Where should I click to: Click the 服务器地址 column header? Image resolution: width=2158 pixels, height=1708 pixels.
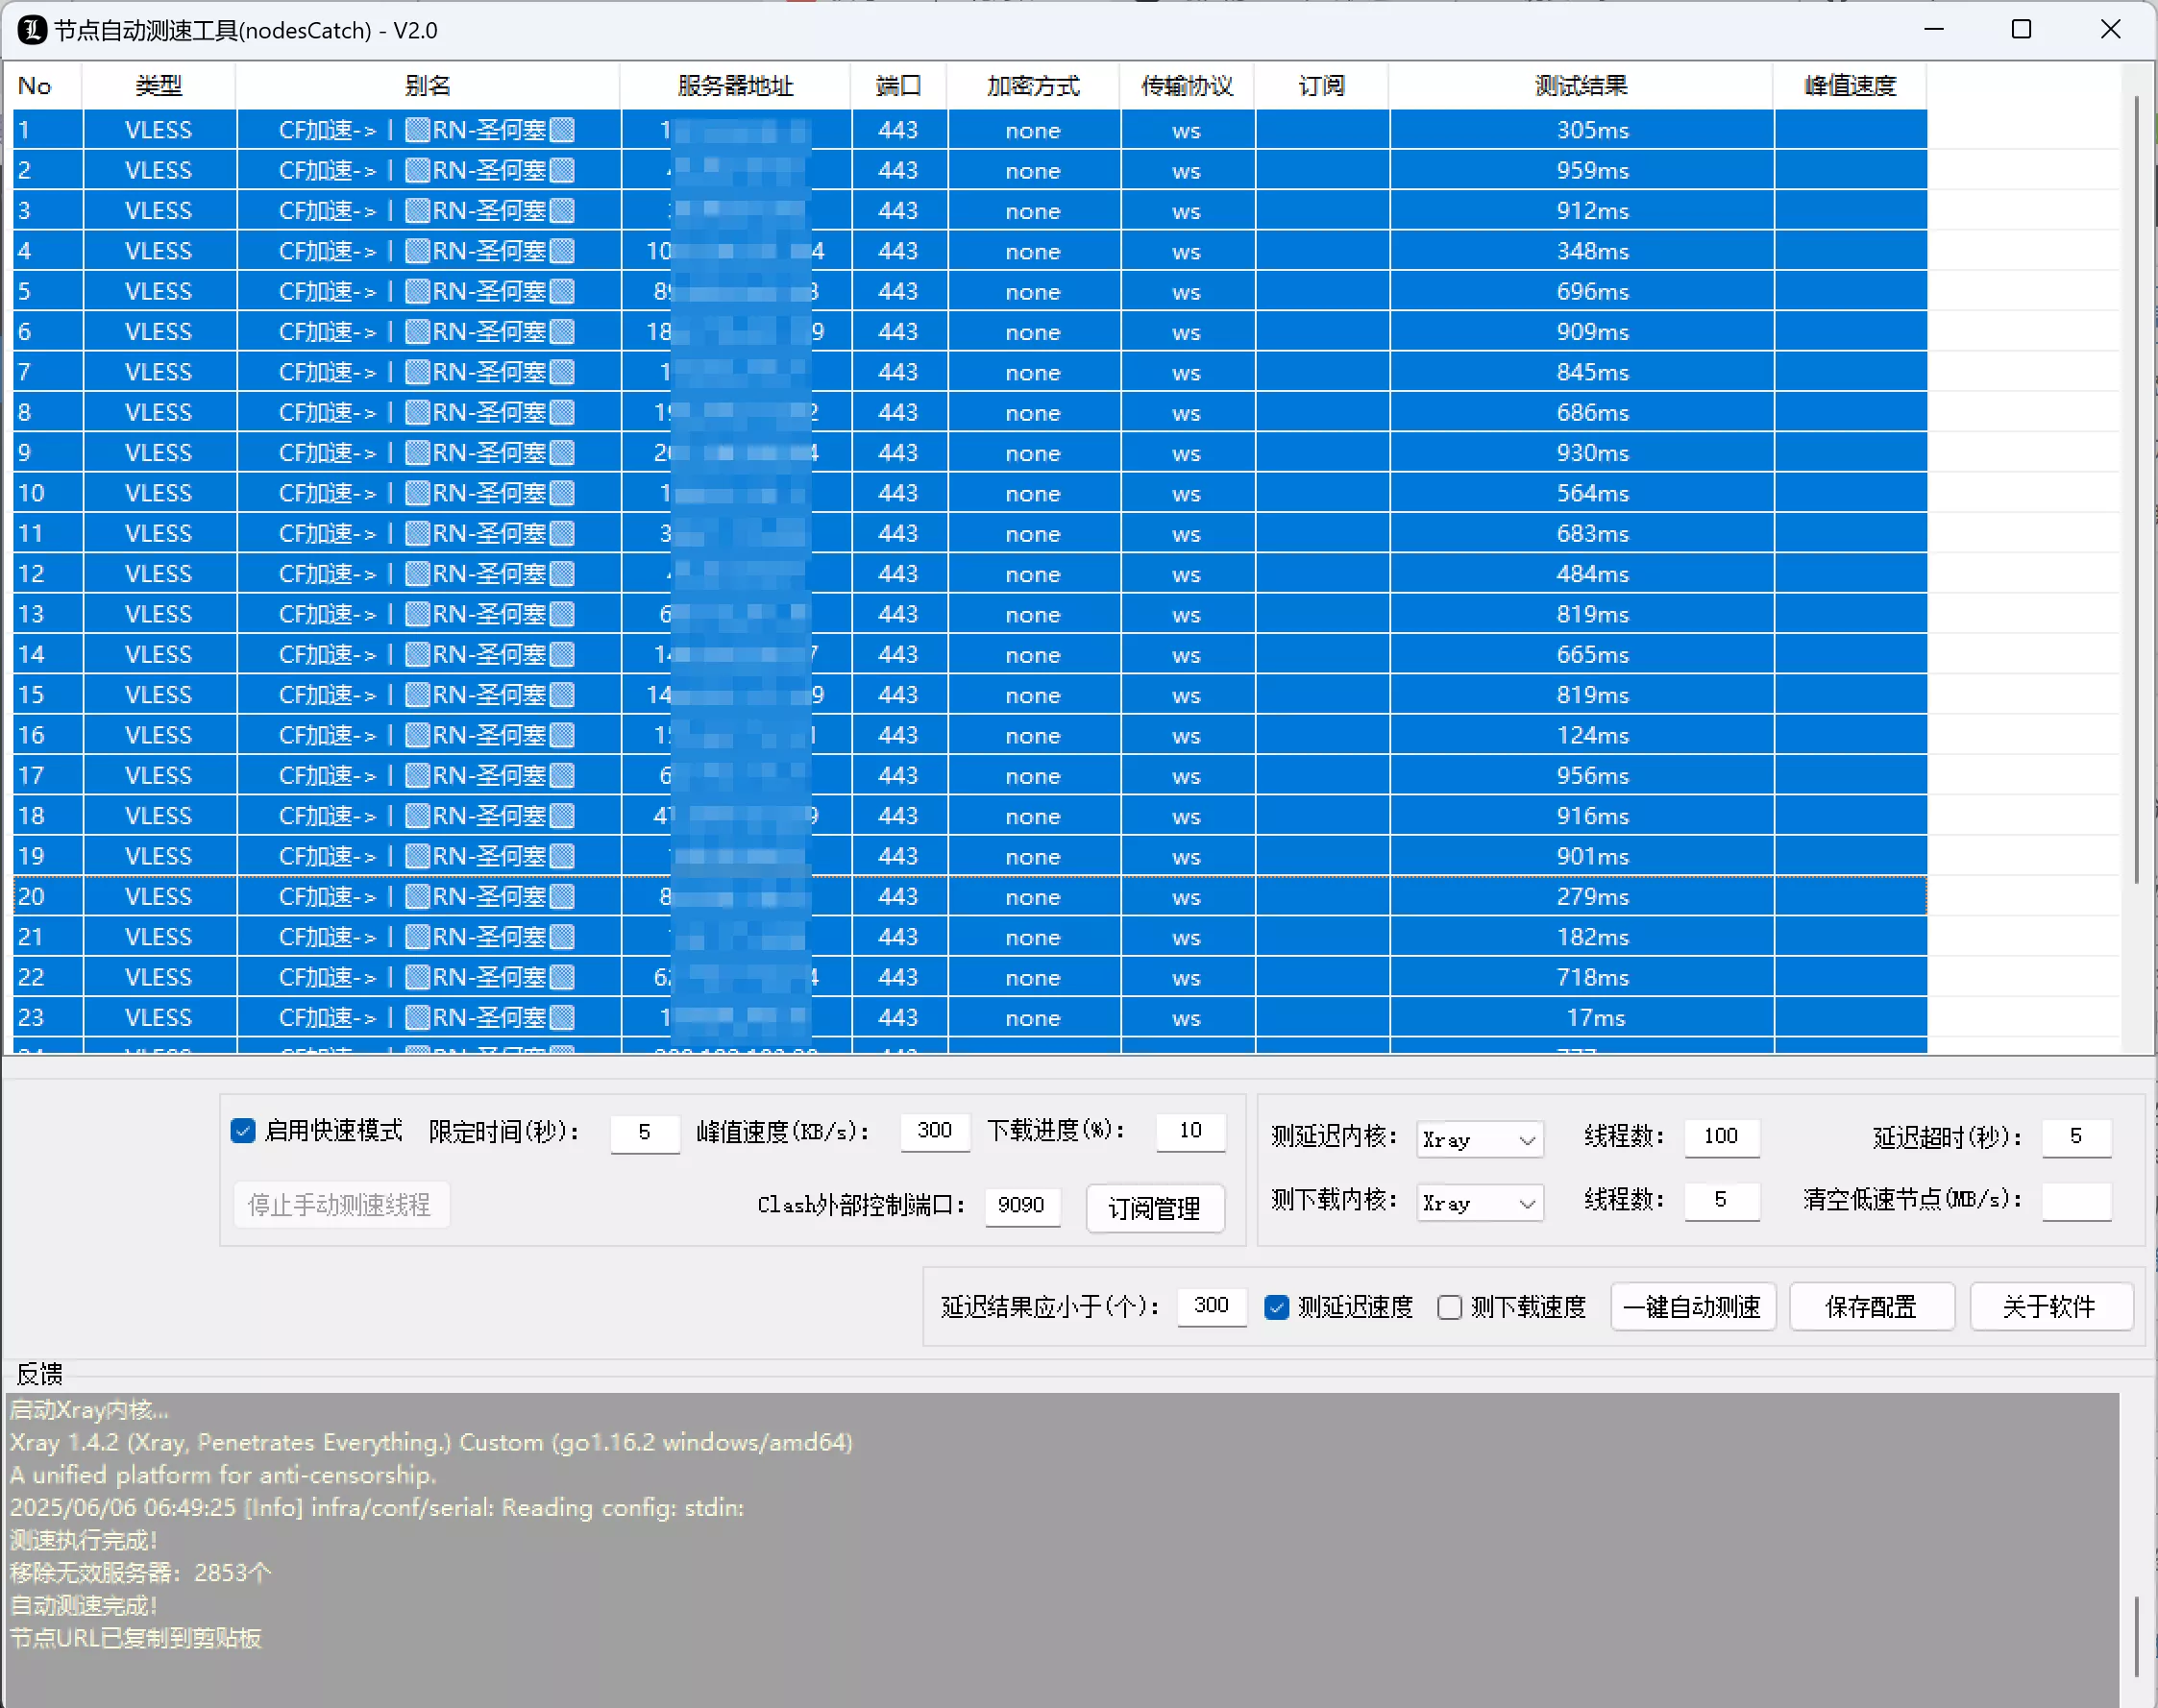[x=734, y=85]
